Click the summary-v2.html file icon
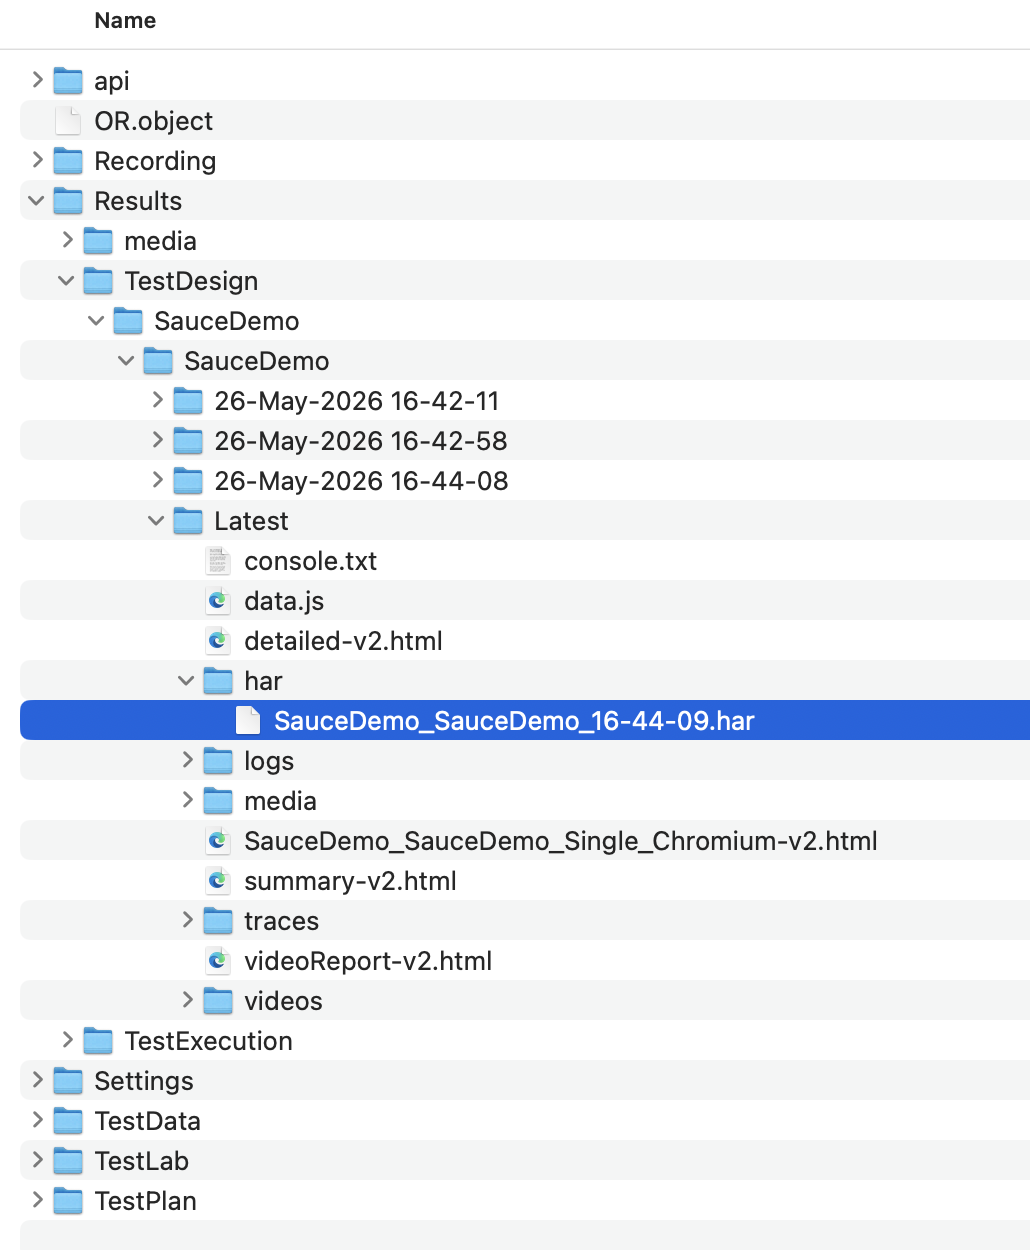Screen dimensions: 1030x1250 click(218, 881)
